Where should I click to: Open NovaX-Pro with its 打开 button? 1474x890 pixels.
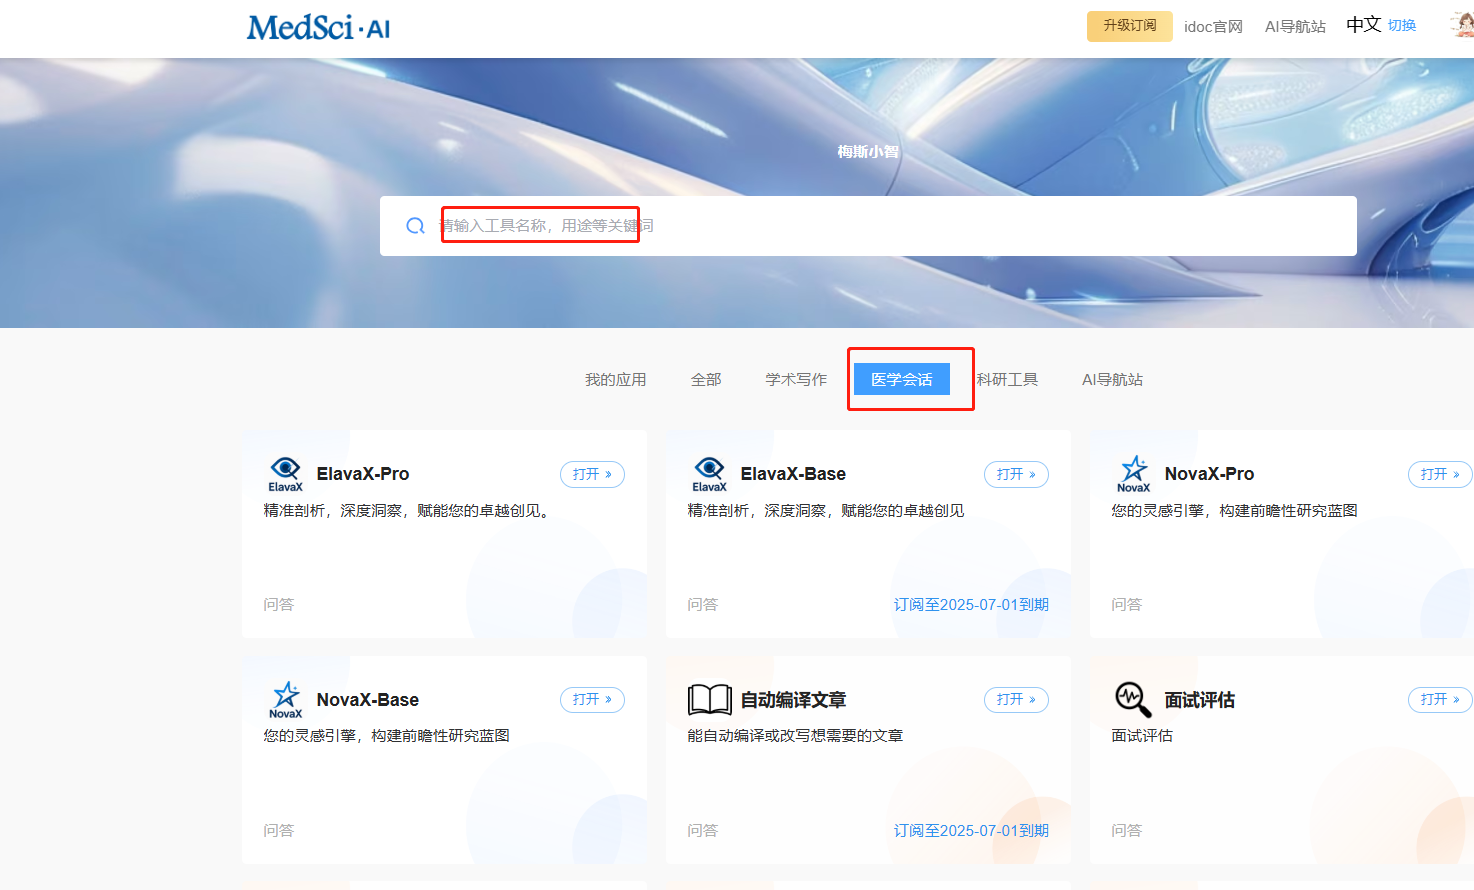[1440, 474]
